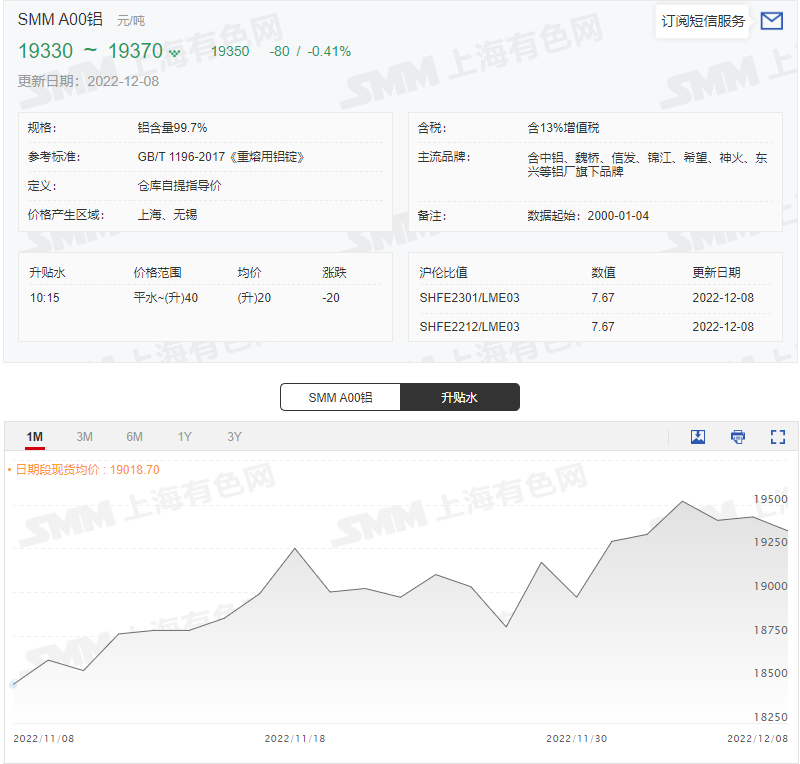Viewport: 800px width, 764px height.
Task: Click the printer icon in chart toolbar
Action: (737, 437)
